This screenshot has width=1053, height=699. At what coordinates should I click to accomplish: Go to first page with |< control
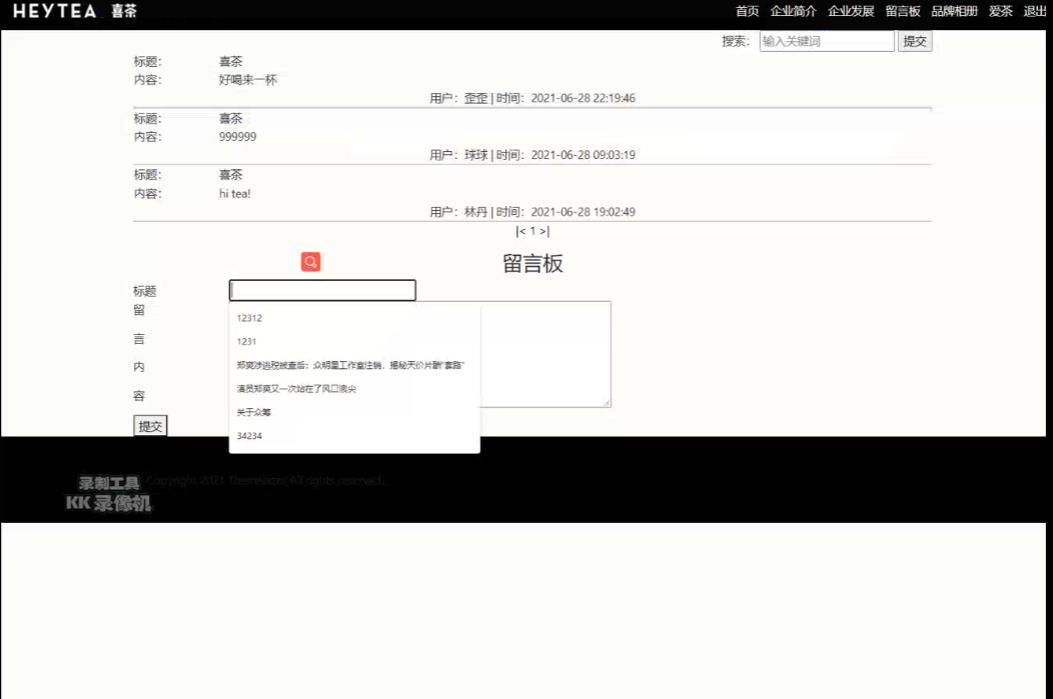tap(520, 231)
